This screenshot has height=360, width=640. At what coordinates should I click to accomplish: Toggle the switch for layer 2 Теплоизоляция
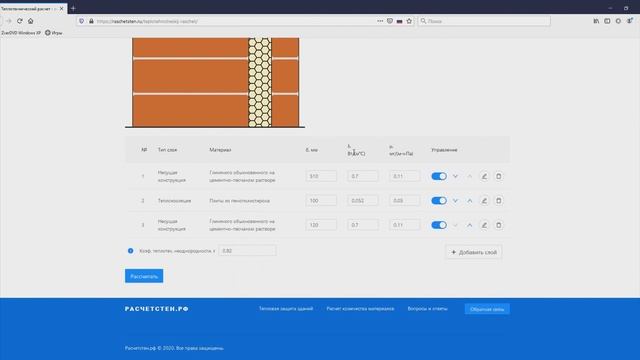[439, 201]
